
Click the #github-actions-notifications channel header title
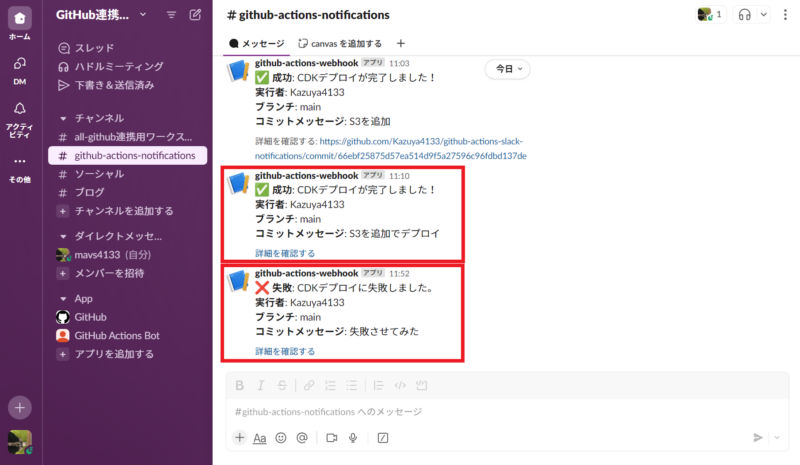(308, 15)
